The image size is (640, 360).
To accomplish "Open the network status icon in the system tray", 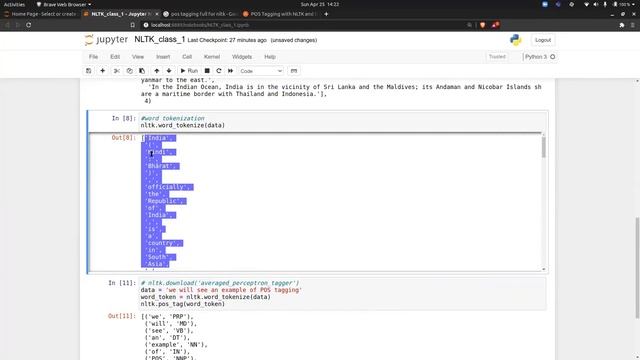I will [587, 4].
